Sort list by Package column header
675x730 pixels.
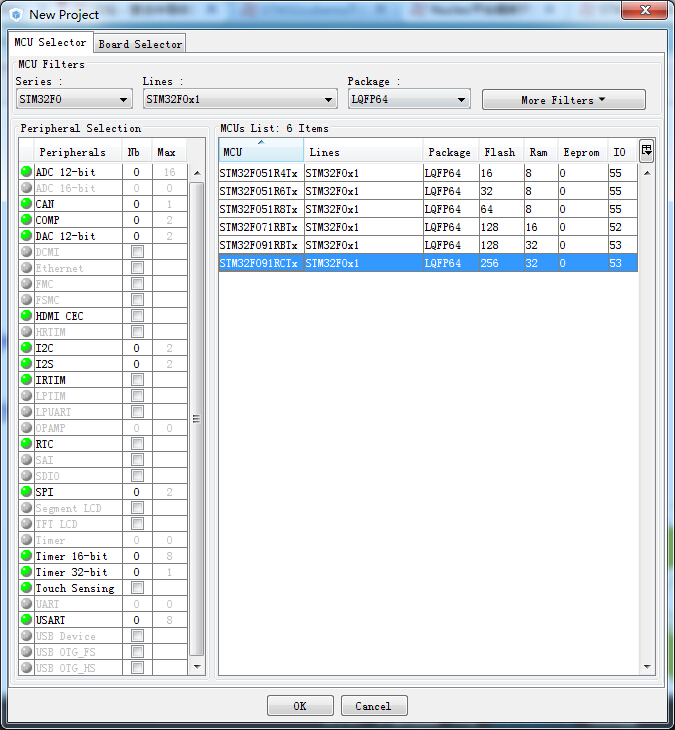[x=451, y=152]
